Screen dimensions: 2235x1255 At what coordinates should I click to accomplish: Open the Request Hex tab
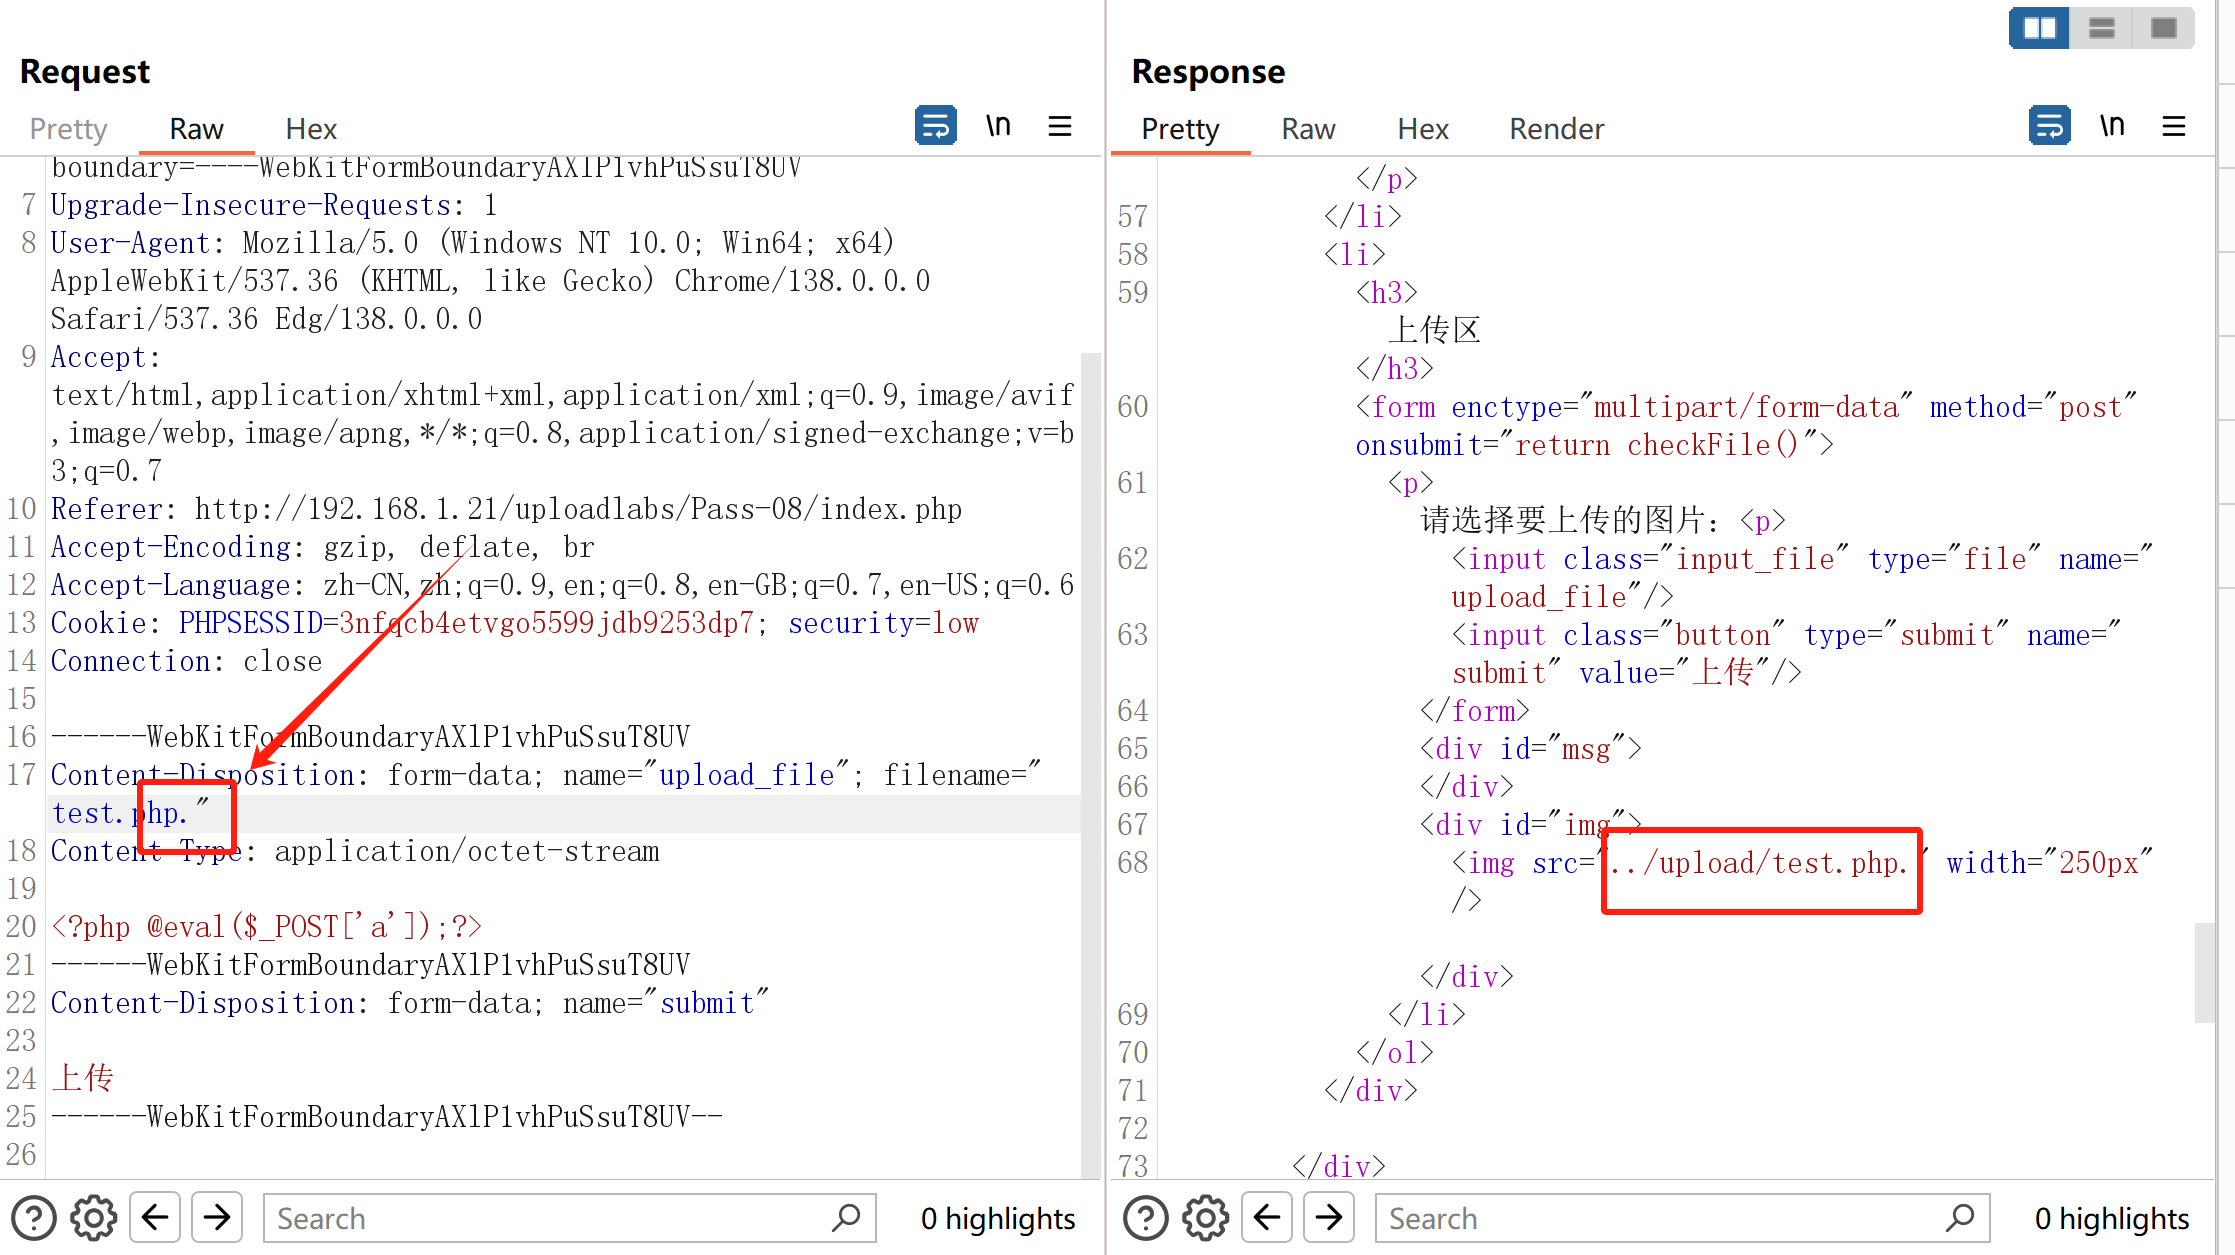tap(311, 129)
